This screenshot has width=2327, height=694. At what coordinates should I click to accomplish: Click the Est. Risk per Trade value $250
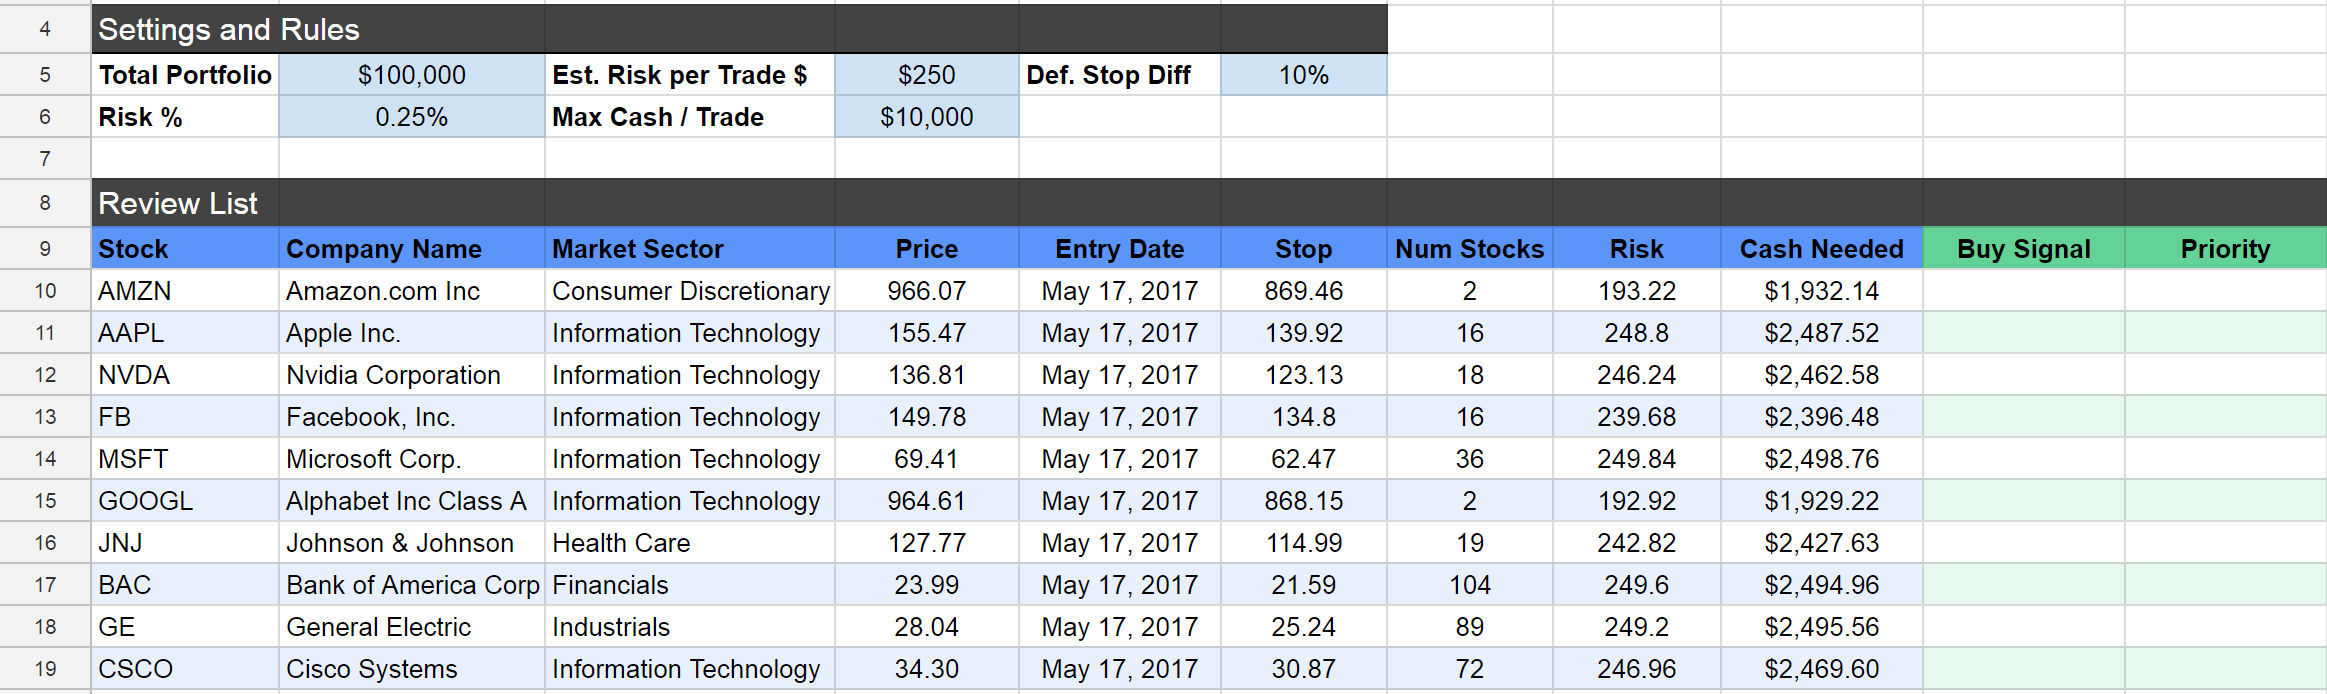(x=926, y=75)
